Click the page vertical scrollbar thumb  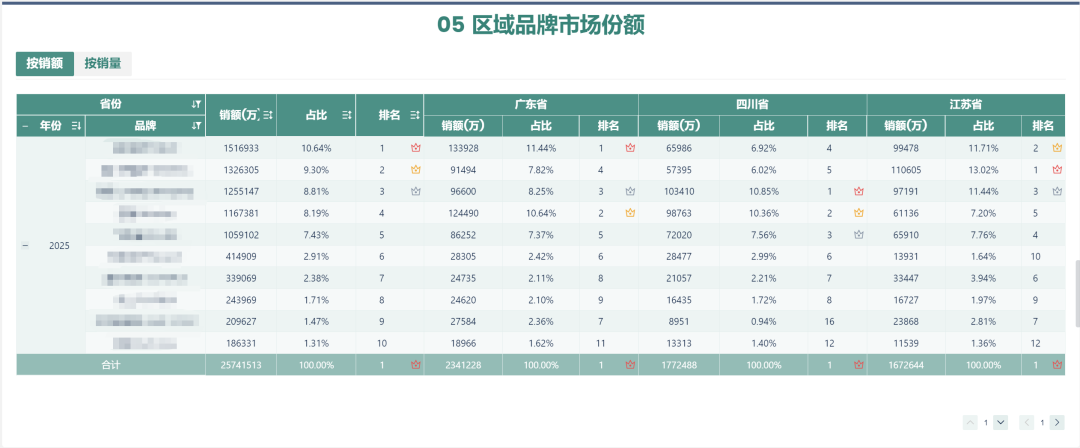click(x=1077, y=293)
